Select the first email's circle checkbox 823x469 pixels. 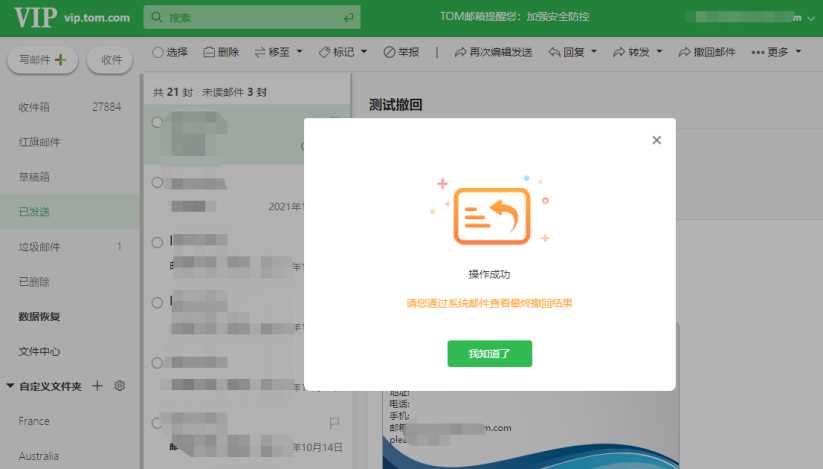[157, 122]
